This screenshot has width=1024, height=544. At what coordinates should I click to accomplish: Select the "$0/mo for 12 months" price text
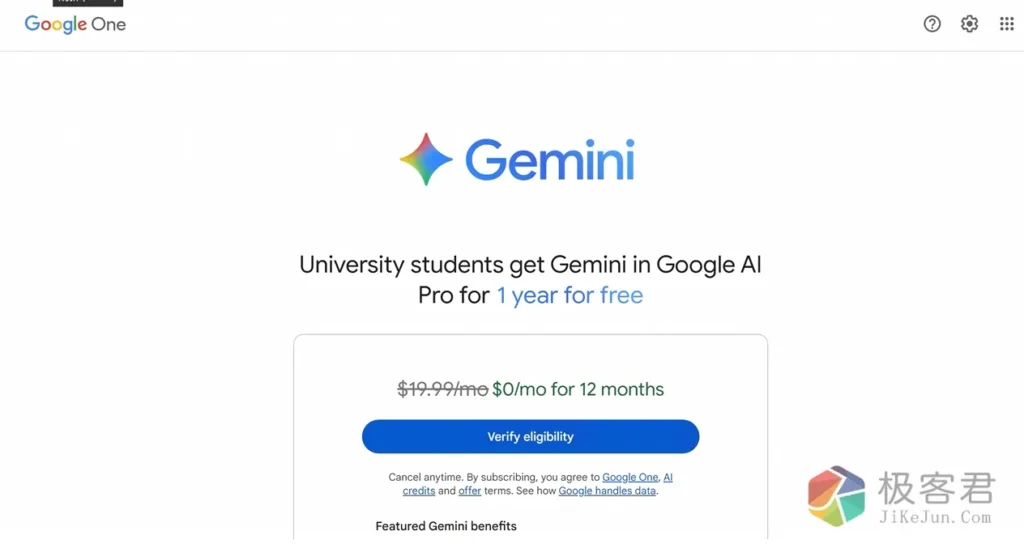pyautogui.click(x=578, y=389)
